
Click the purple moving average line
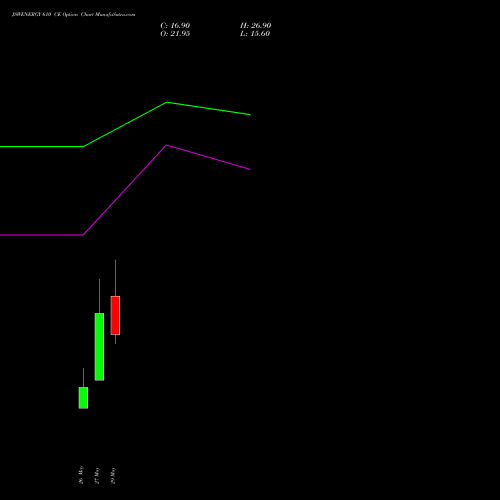[x=125, y=190]
